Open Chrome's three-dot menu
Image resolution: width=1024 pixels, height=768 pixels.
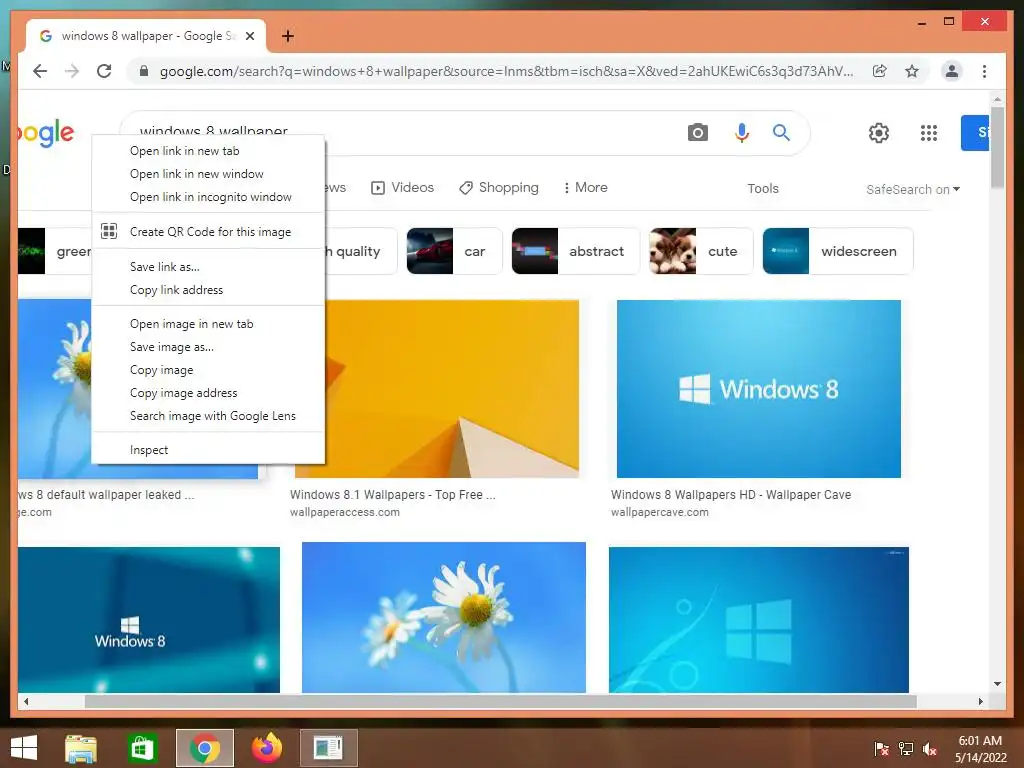pos(984,71)
